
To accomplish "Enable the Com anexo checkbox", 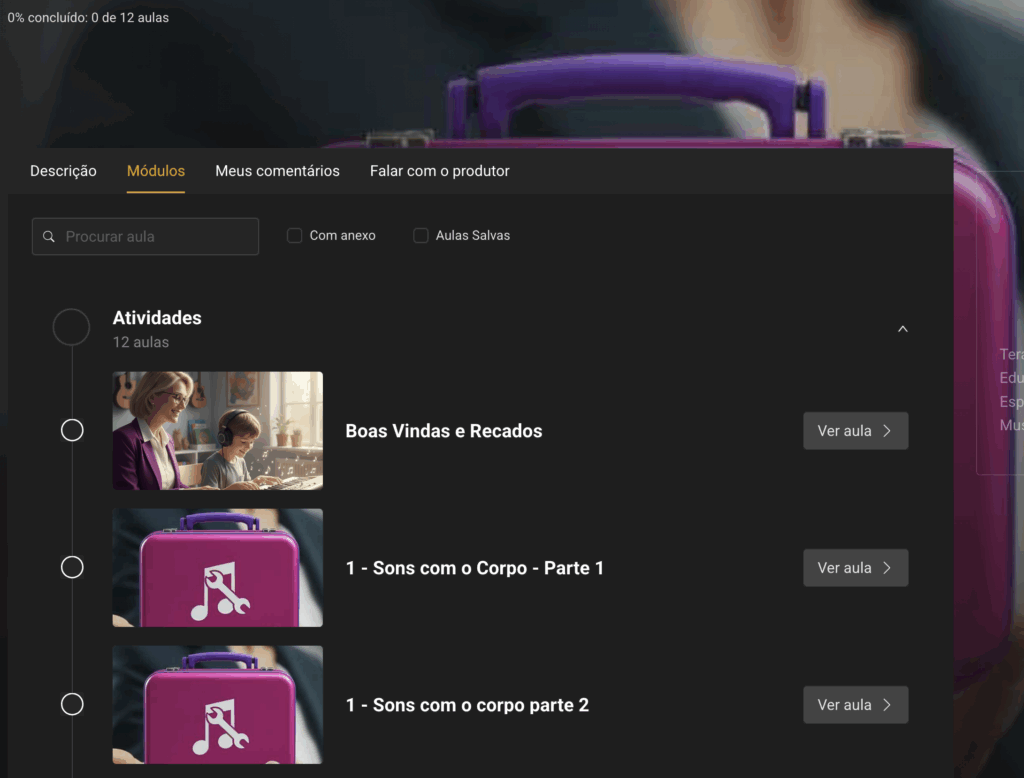I will pos(294,236).
